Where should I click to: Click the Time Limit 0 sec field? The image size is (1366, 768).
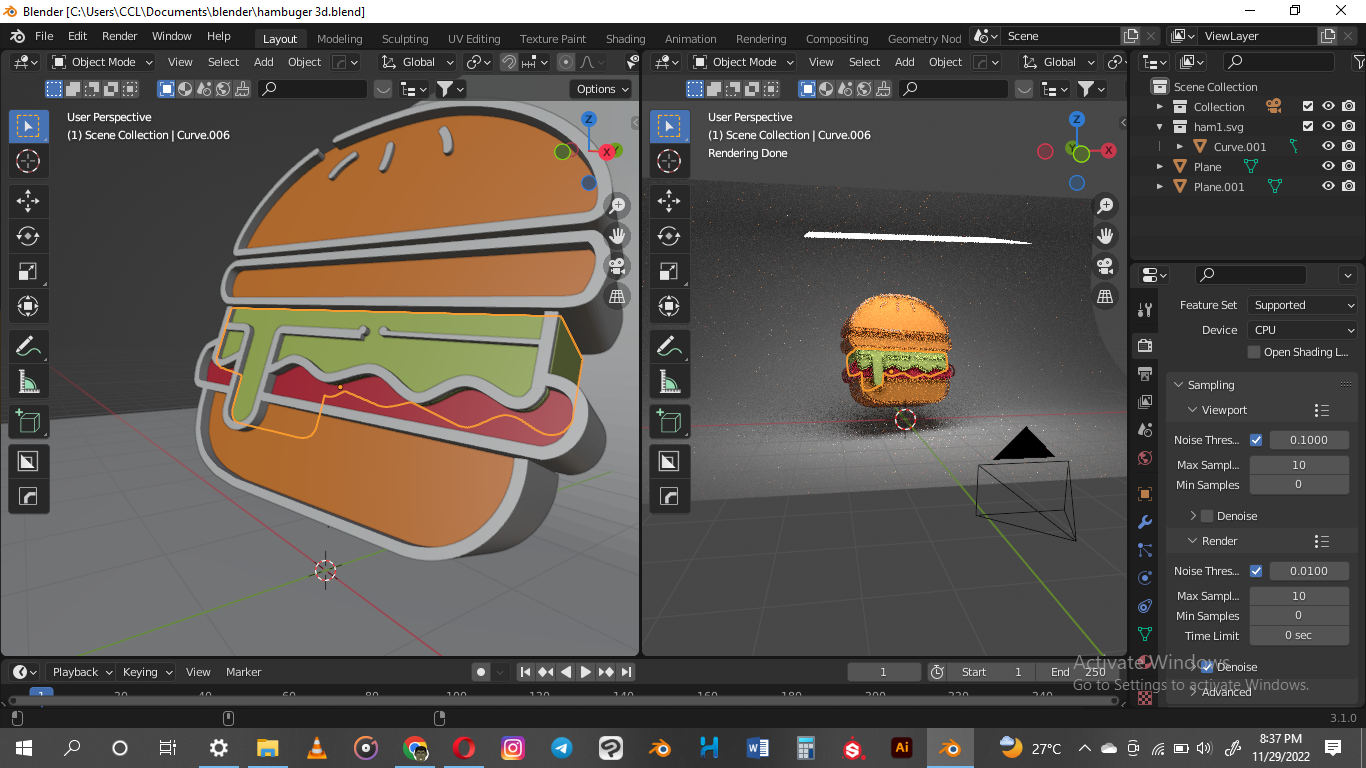click(1299, 636)
